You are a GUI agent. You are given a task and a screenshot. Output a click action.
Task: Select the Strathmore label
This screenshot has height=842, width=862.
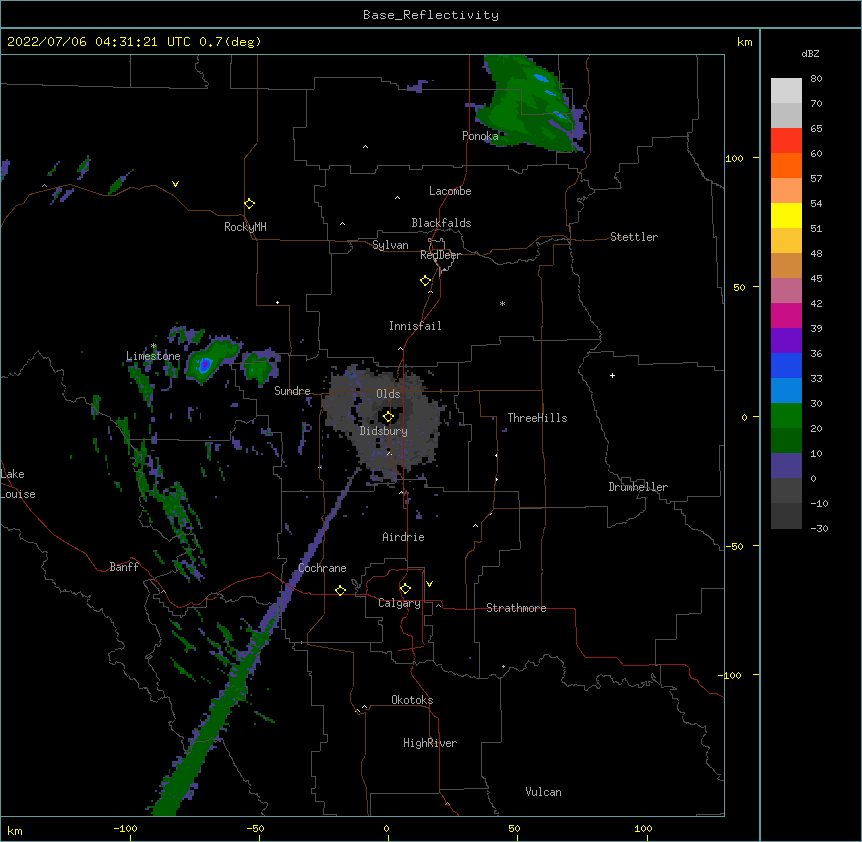pyautogui.click(x=516, y=608)
